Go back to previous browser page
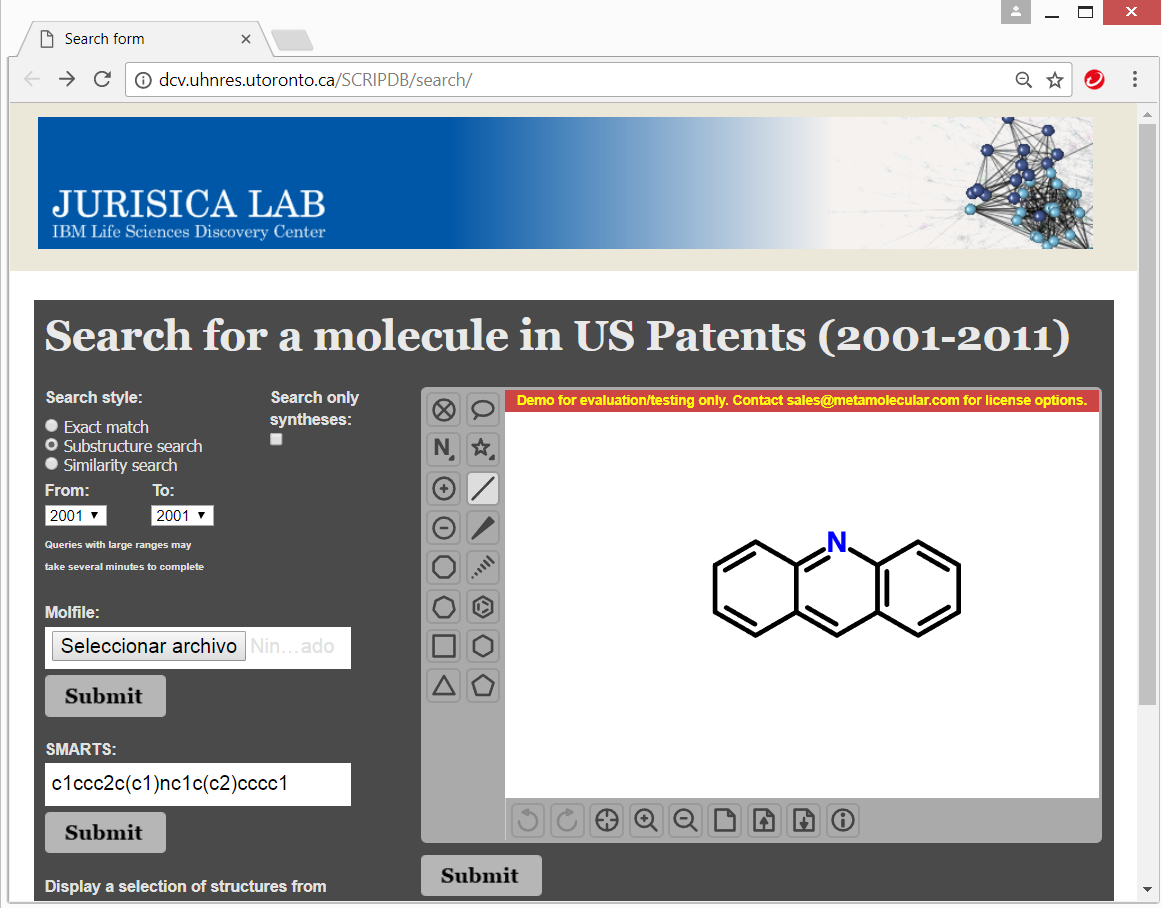 [x=32, y=79]
